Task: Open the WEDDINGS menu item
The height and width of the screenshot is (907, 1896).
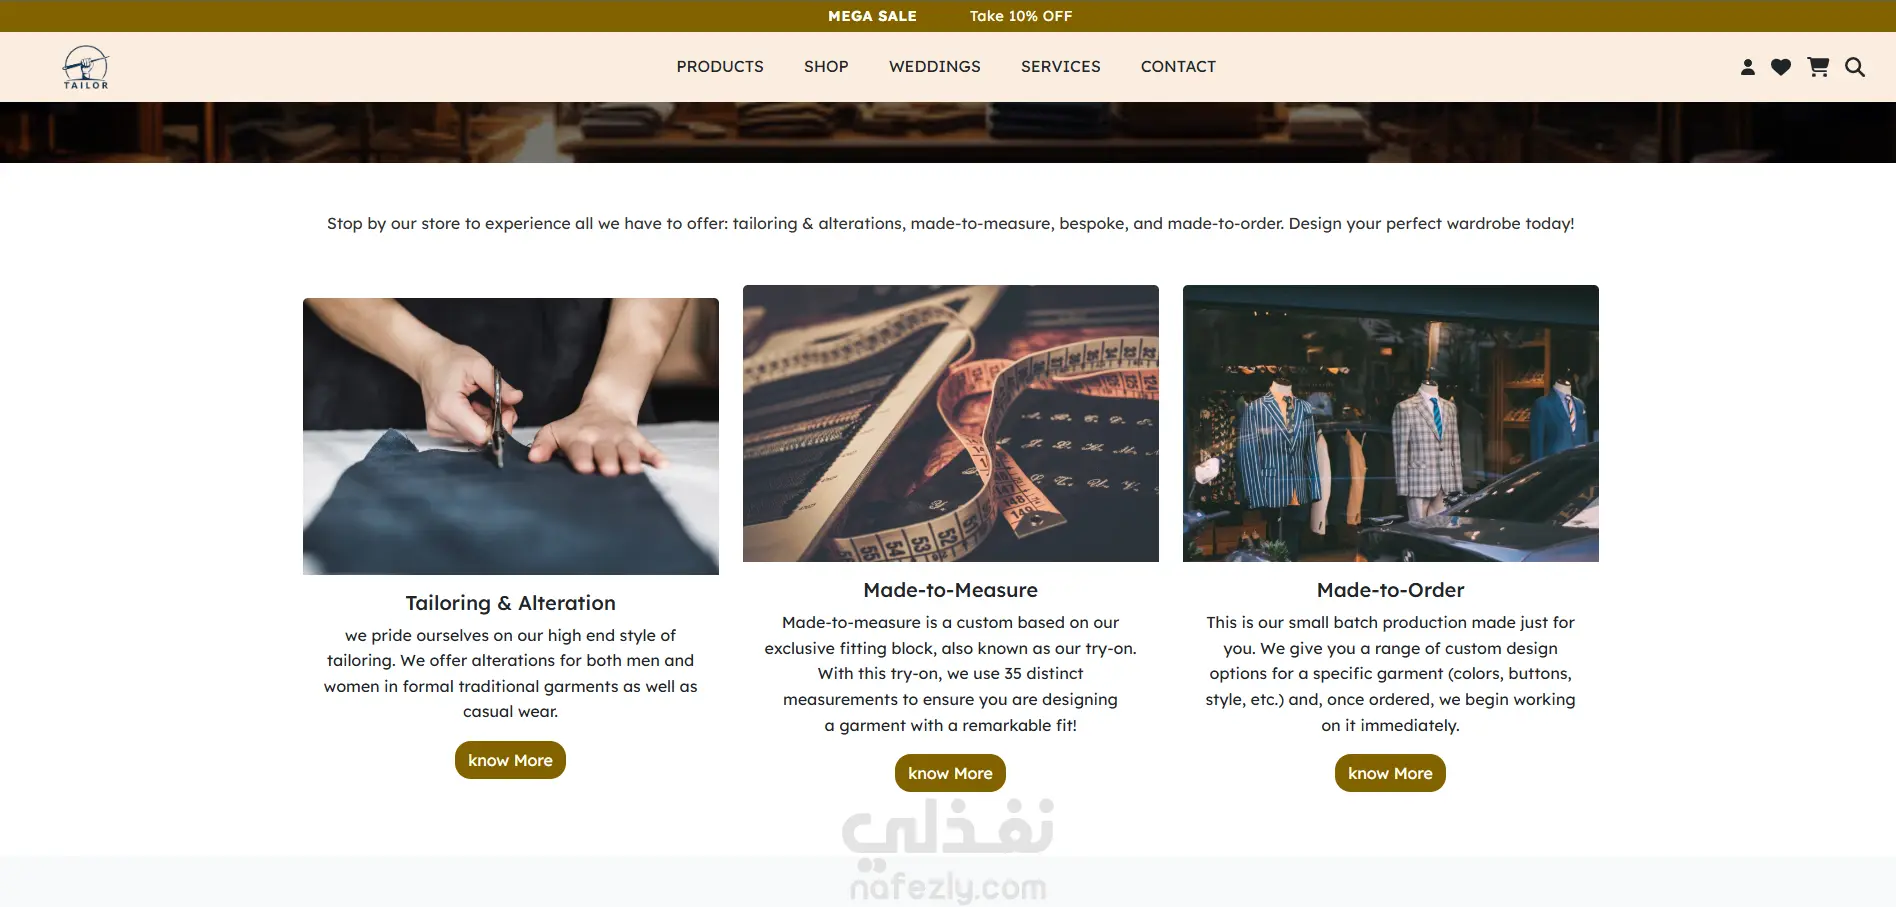Action: pos(935,67)
